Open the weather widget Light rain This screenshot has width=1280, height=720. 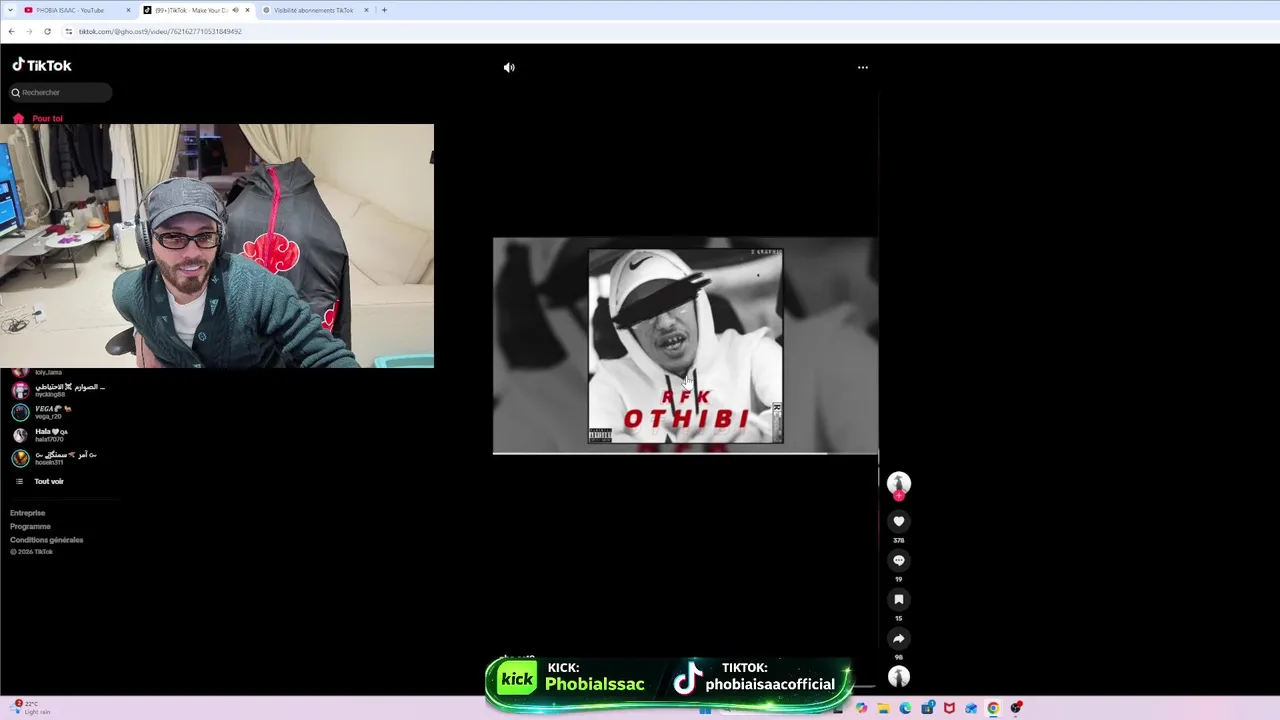(31, 707)
